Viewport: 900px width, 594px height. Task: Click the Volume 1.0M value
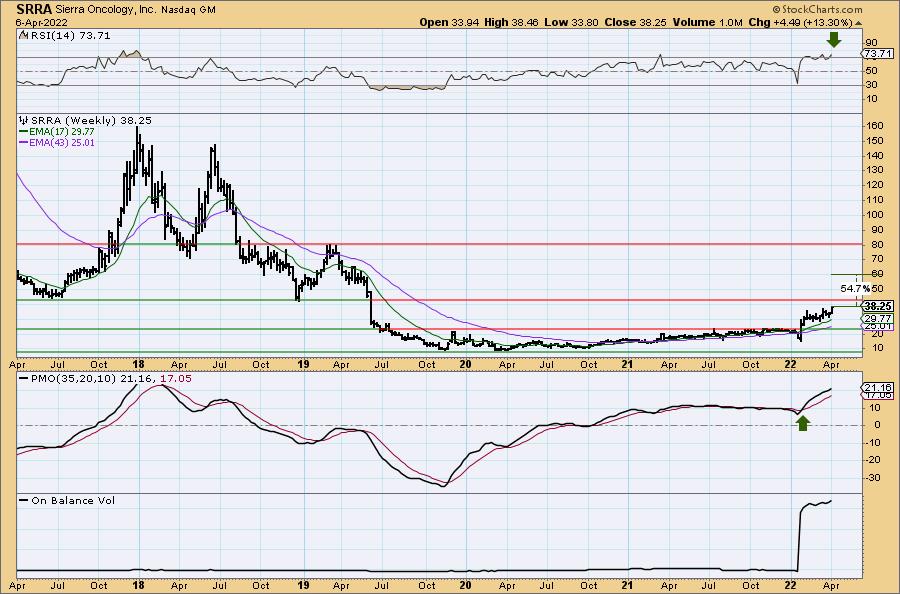point(707,22)
